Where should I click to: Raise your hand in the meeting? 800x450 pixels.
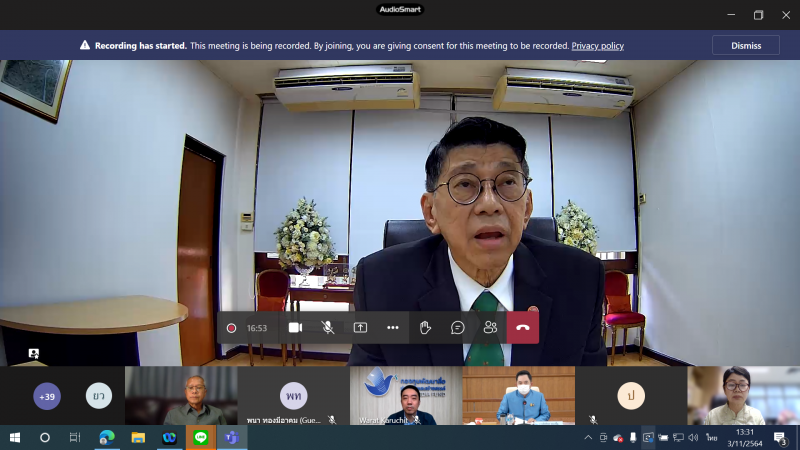(425, 328)
